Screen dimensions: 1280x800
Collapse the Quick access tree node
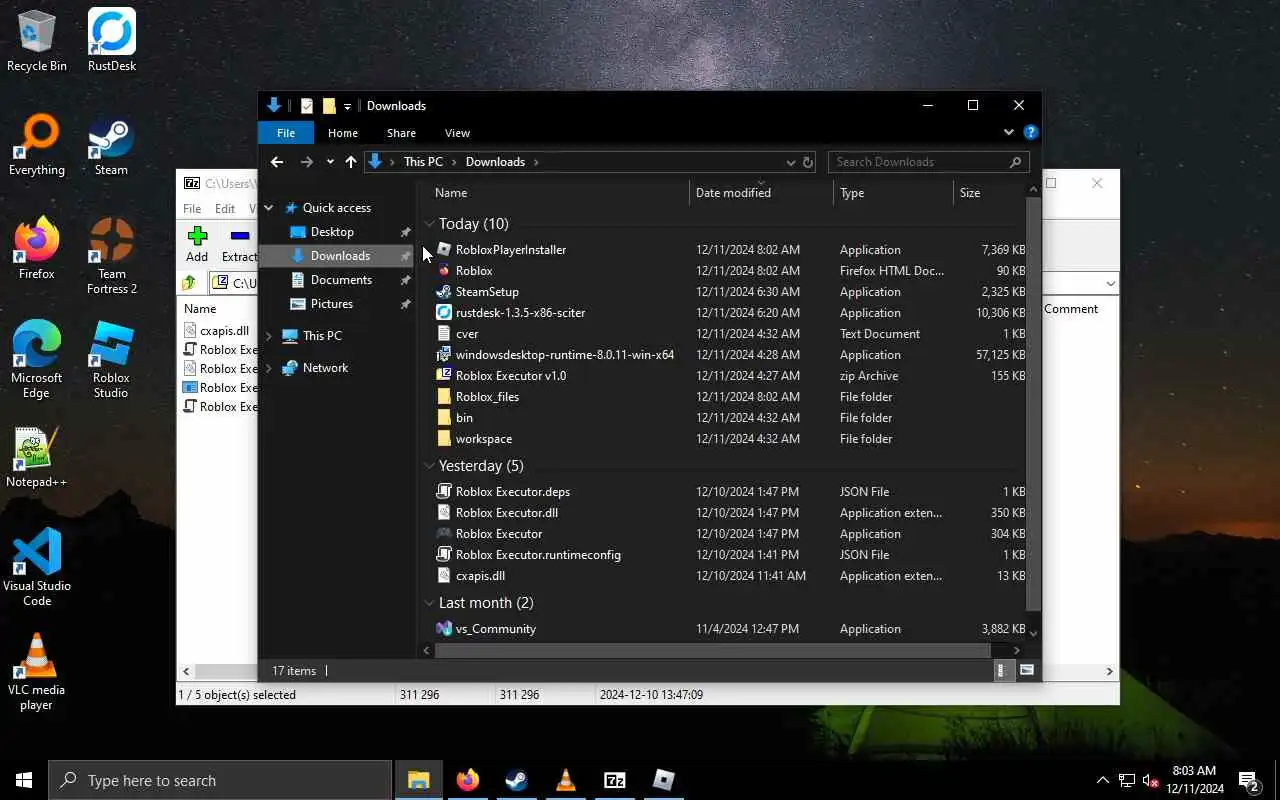(x=269, y=208)
